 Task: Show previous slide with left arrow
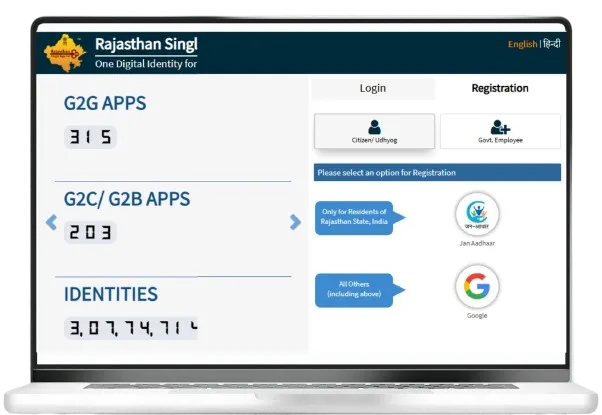click(x=51, y=222)
